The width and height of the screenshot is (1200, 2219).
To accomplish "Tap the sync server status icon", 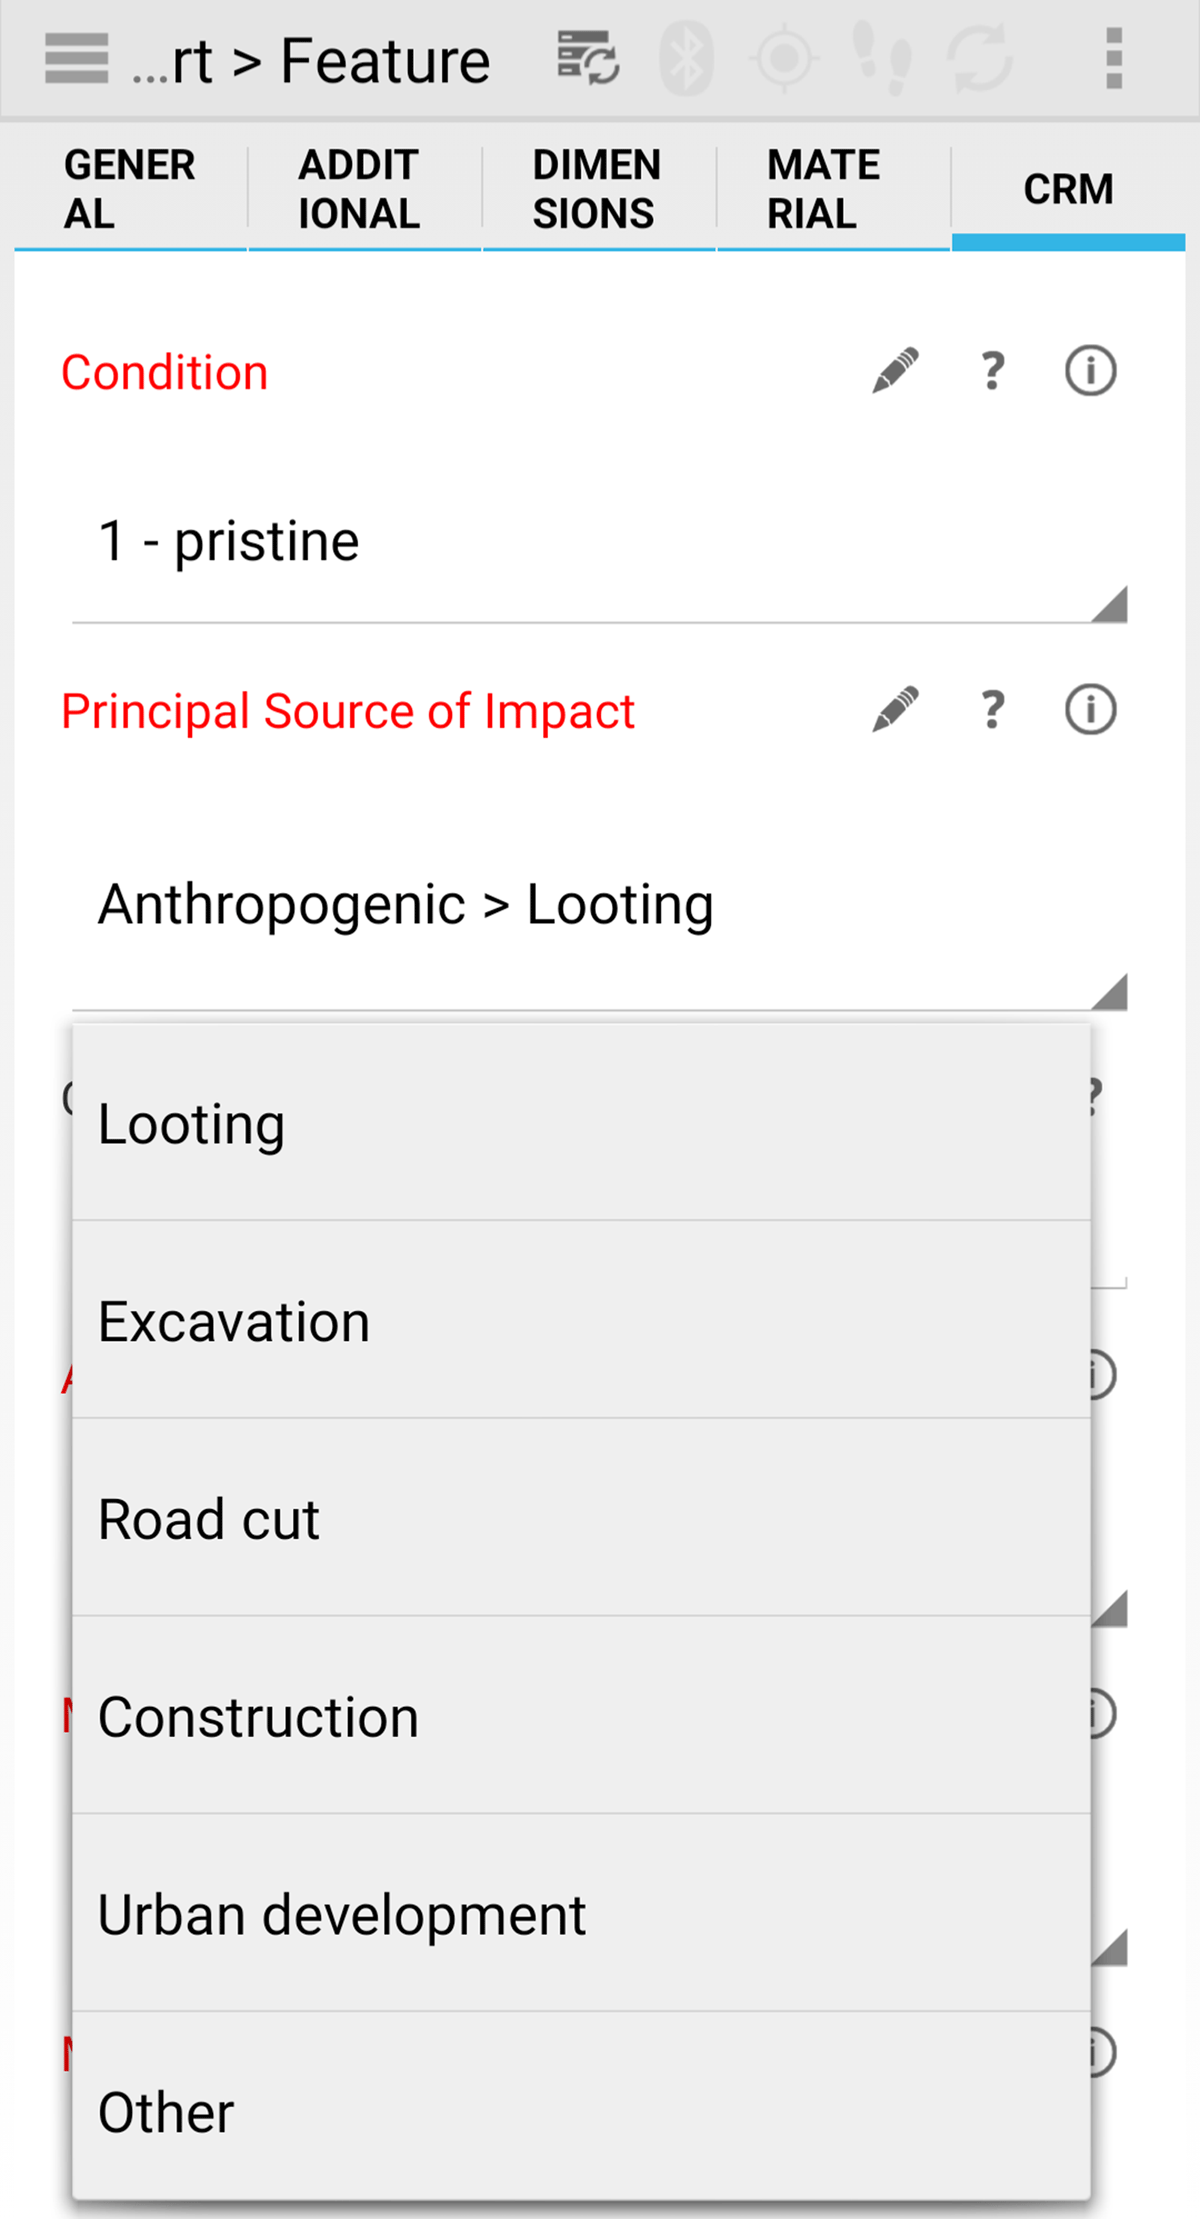I will click(588, 59).
